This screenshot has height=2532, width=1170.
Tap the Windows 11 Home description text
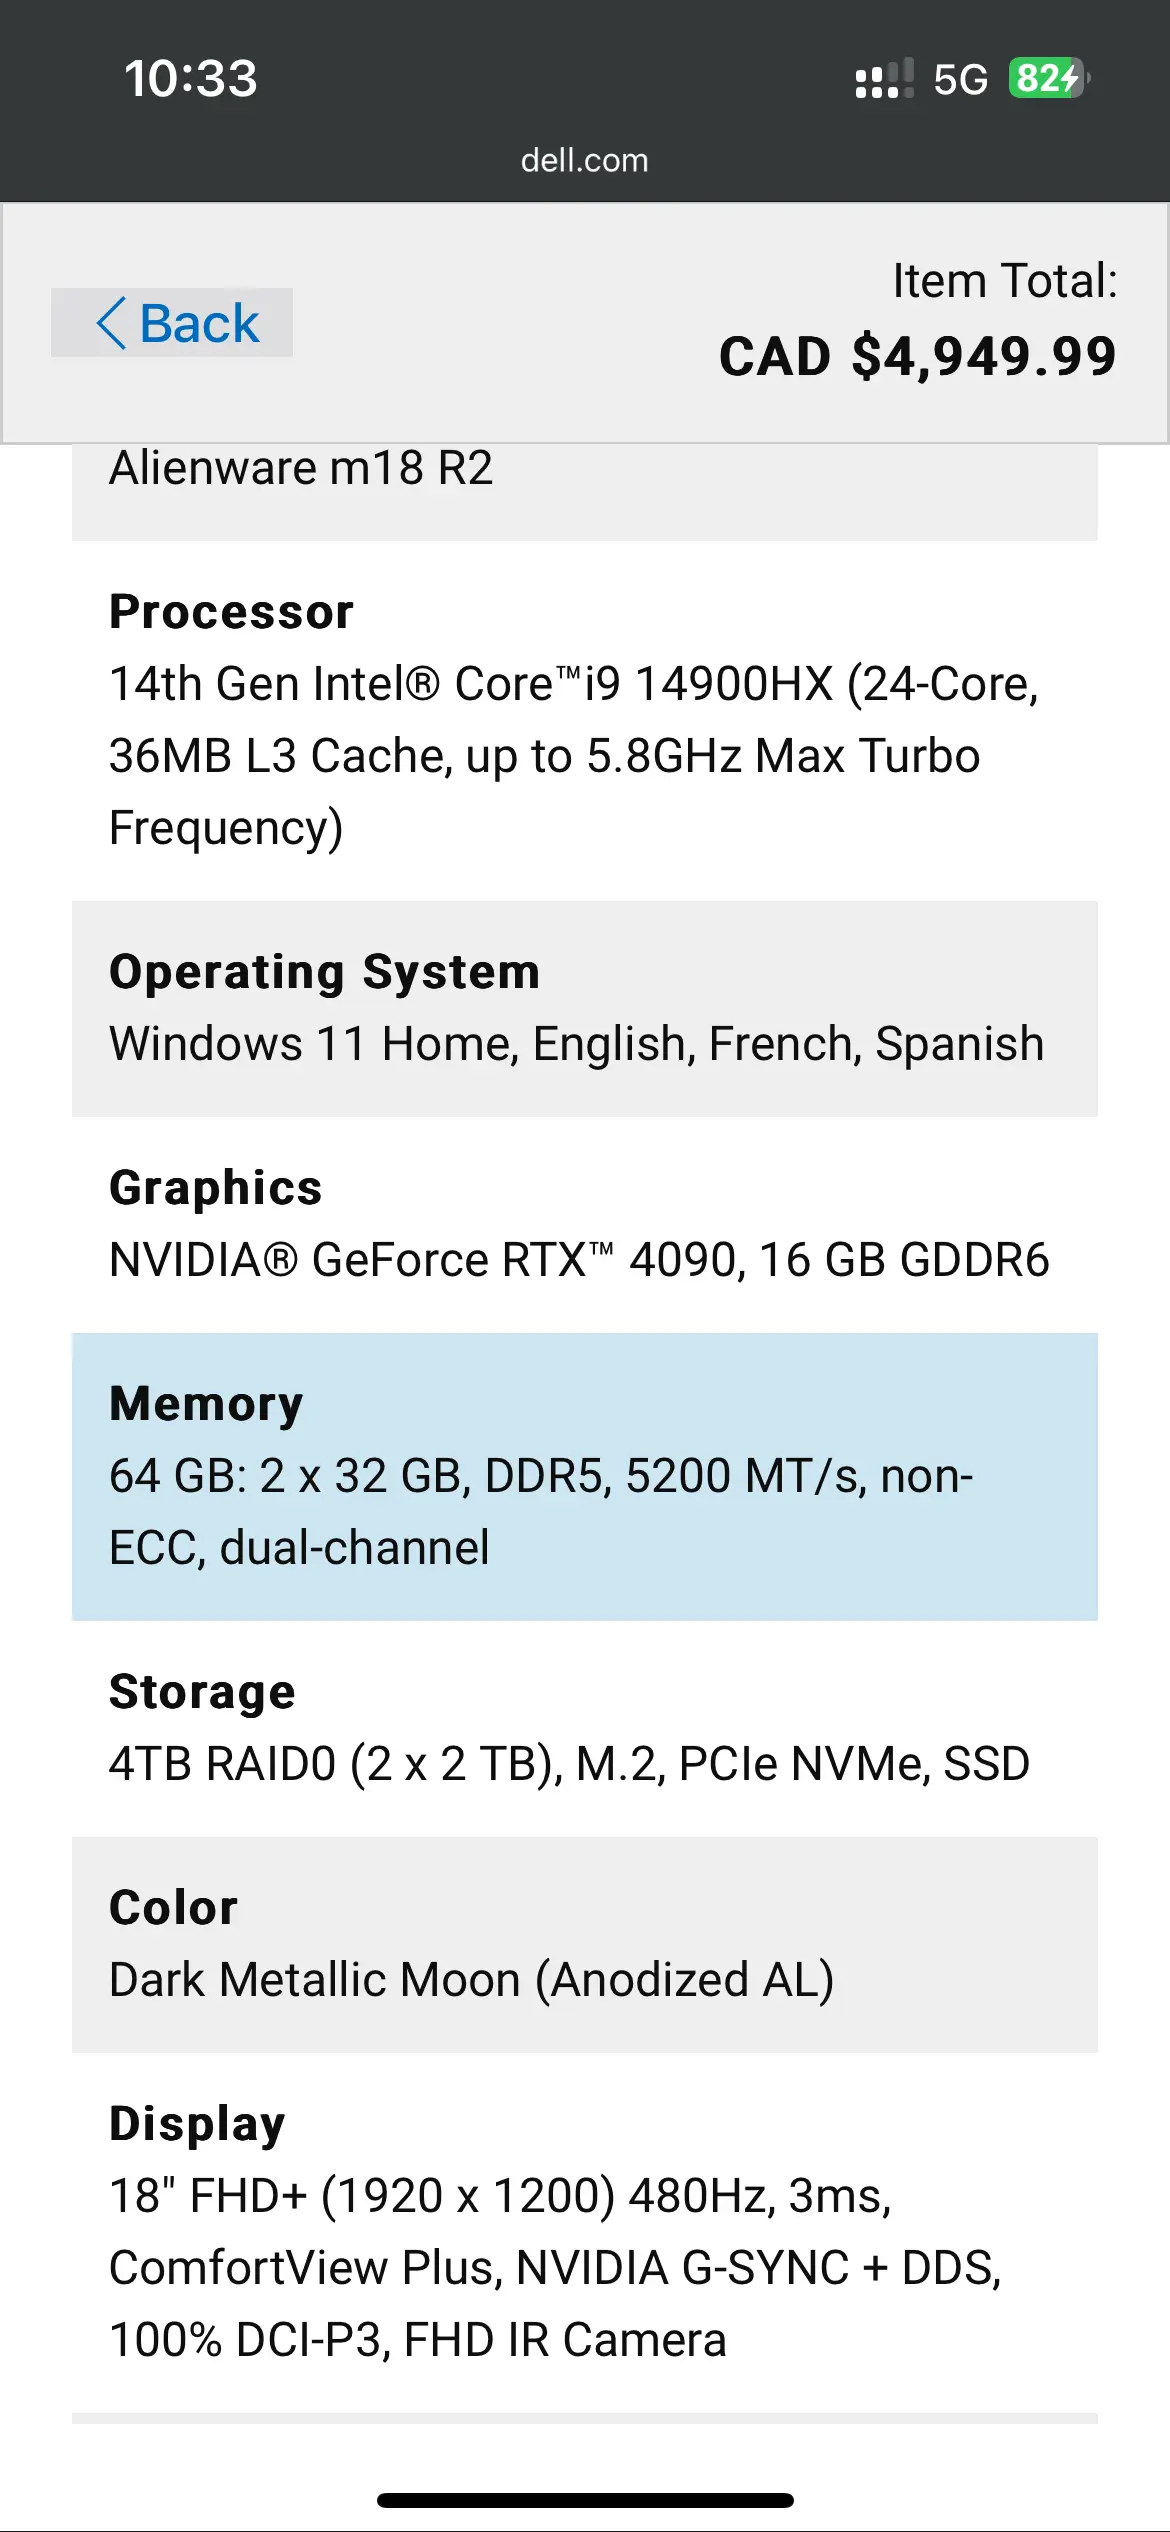[x=576, y=1044]
